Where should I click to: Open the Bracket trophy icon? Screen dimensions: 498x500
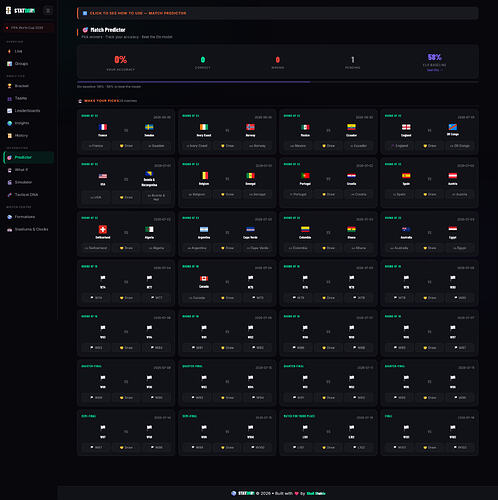point(10,86)
